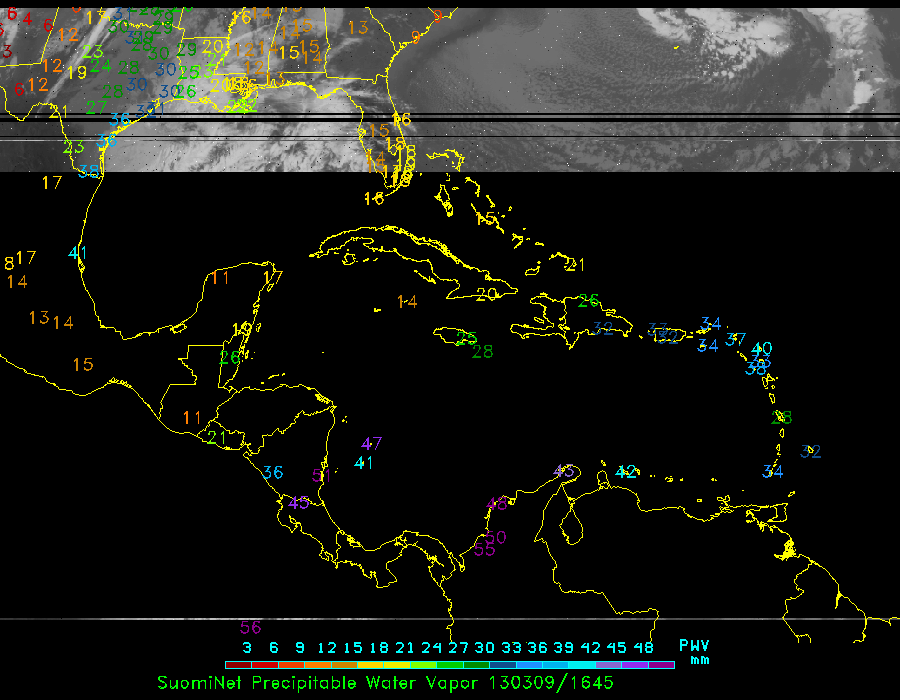This screenshot has height=700, width=900.
Task: Select the green 26 reading near Belize
Action: (x=230, y=357)
